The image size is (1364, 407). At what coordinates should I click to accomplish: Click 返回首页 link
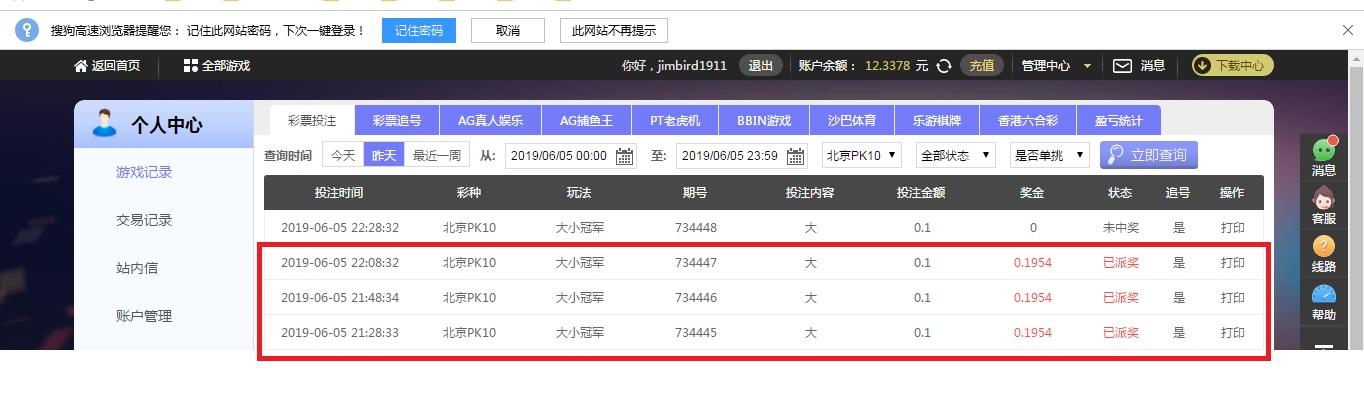coord(116,66)
